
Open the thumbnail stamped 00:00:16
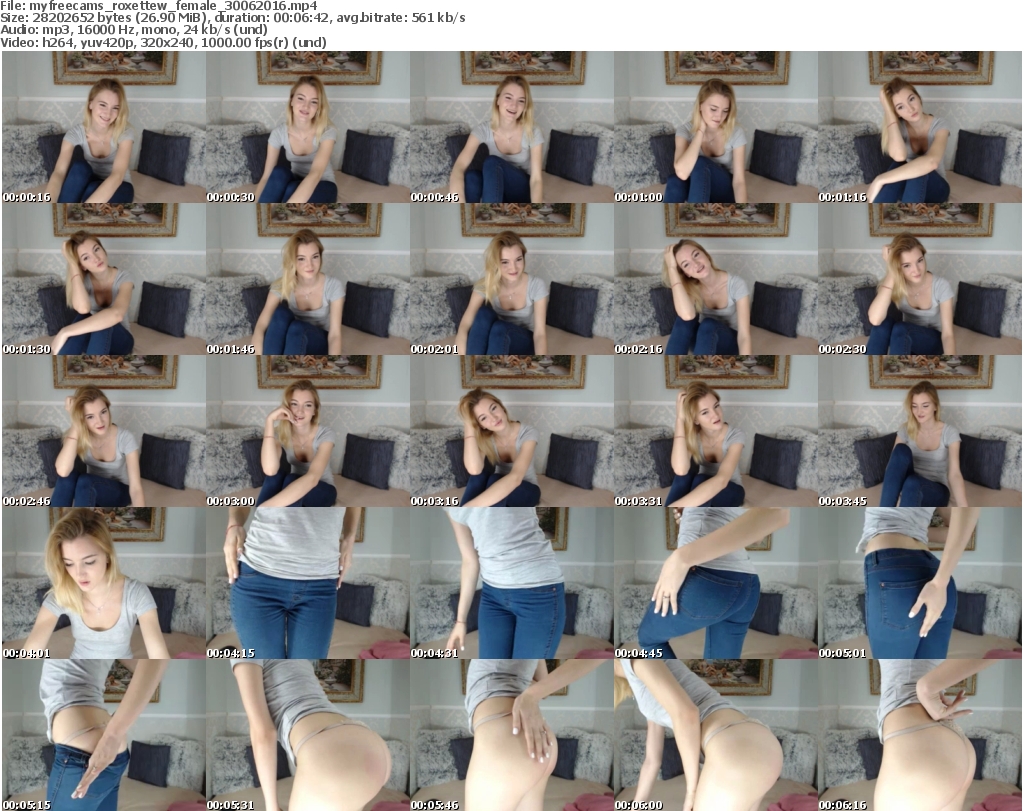pyautogui.click(x=104, y=127)
